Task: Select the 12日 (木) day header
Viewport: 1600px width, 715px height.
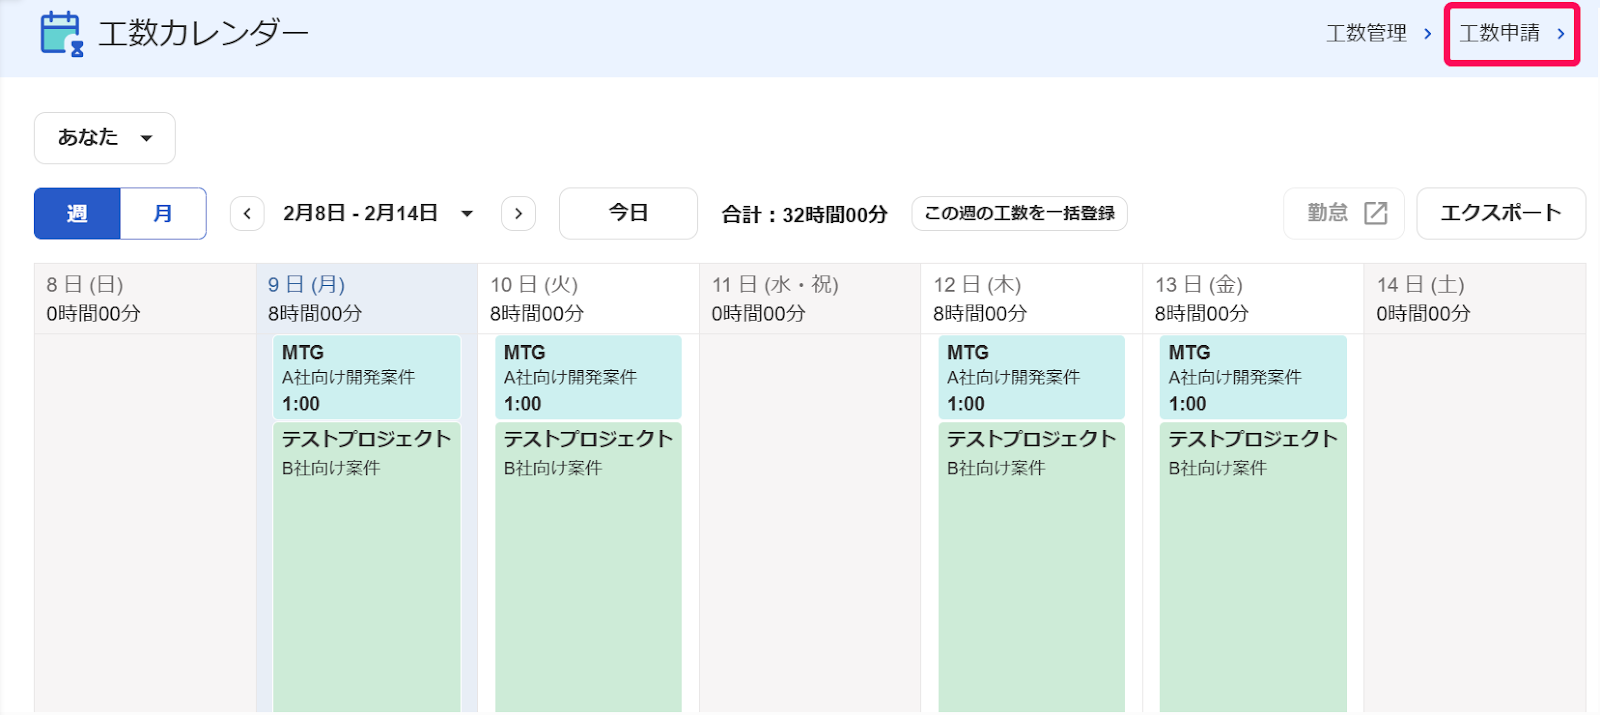Action: click(1032, 298)
